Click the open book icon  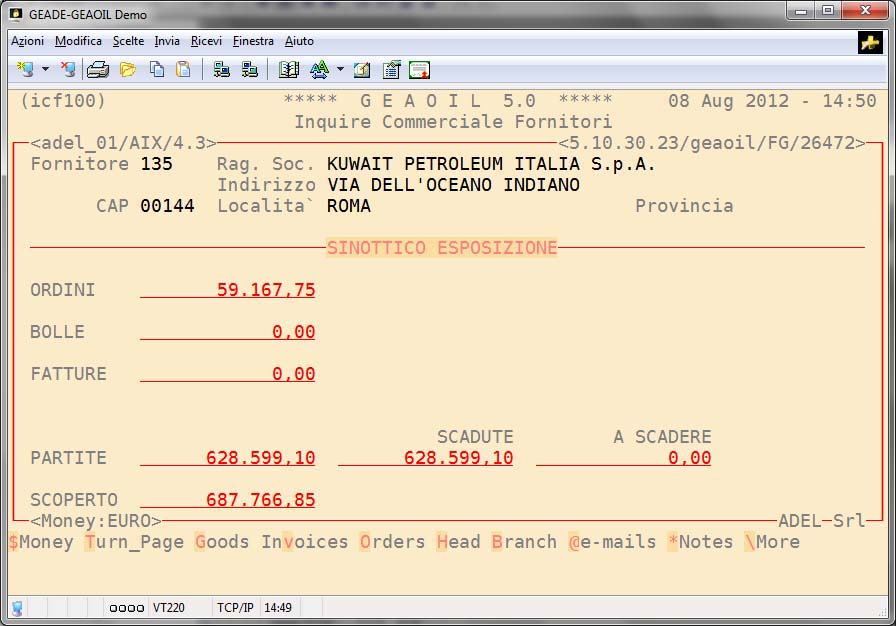pyautogui.click(x=289, y=70)
